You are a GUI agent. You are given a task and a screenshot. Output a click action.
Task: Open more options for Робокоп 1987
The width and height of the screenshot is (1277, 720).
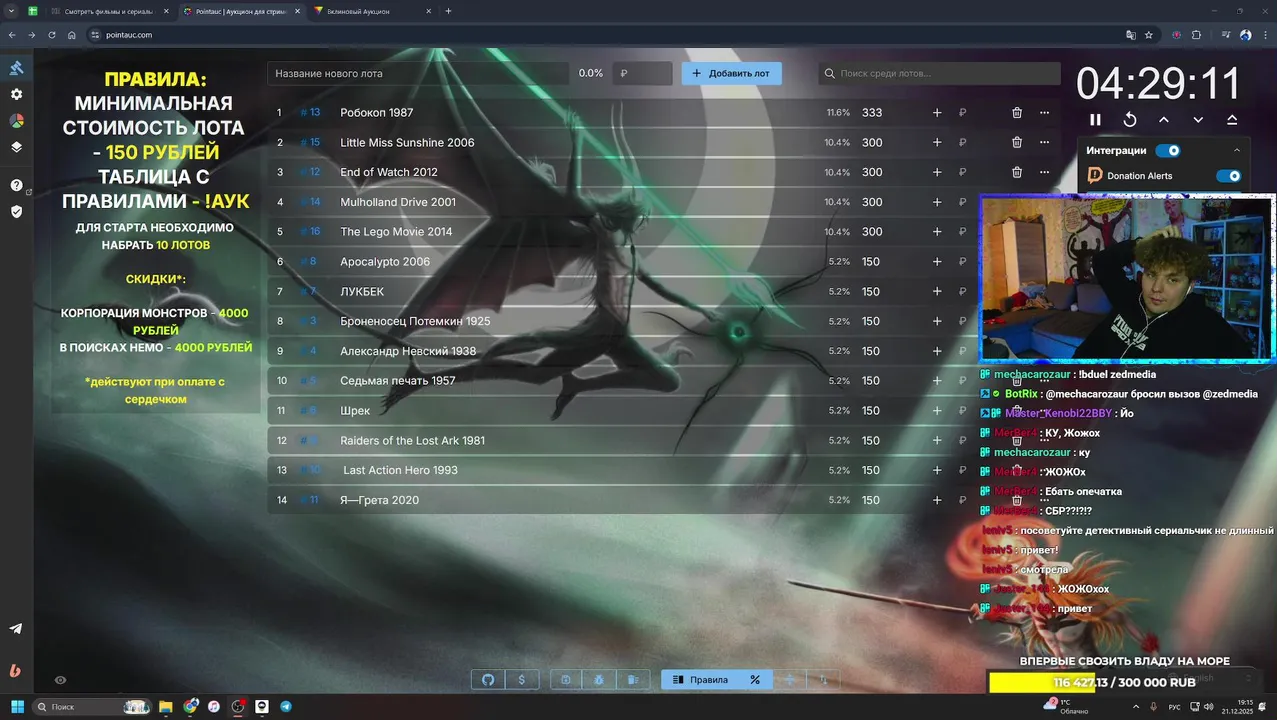(1044, 113)
